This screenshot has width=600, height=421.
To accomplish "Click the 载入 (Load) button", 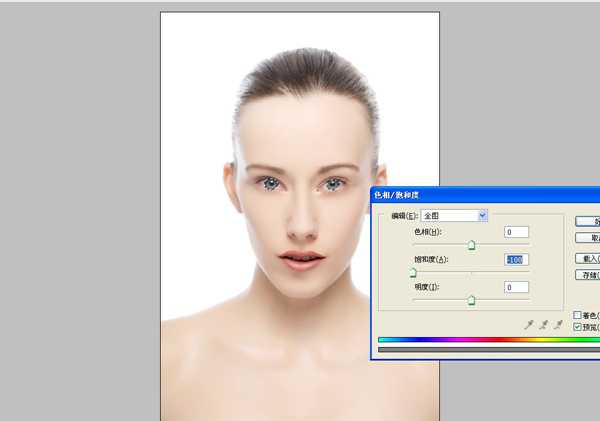I will pos(590,257).
